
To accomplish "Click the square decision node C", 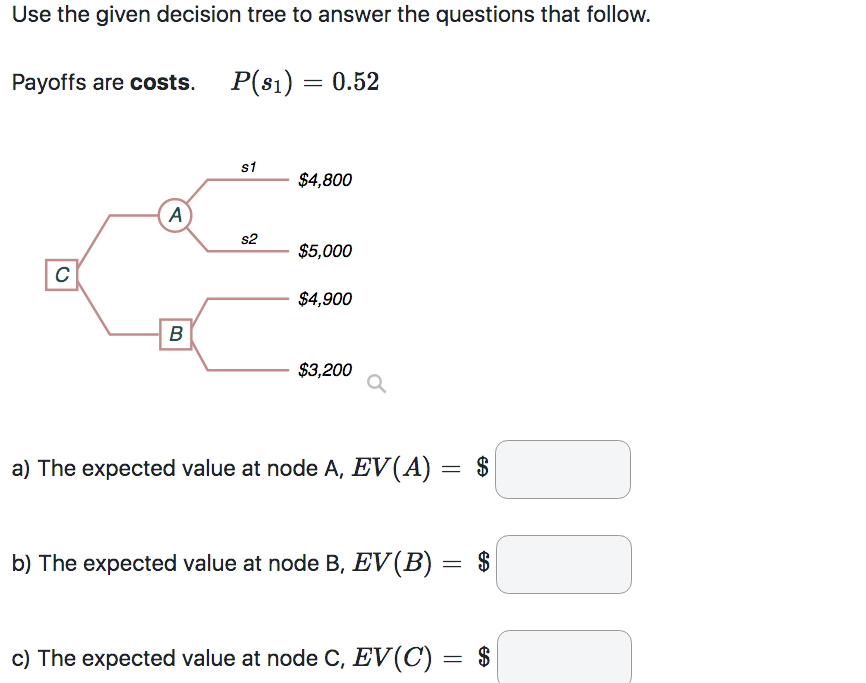I will click(61, 274).
